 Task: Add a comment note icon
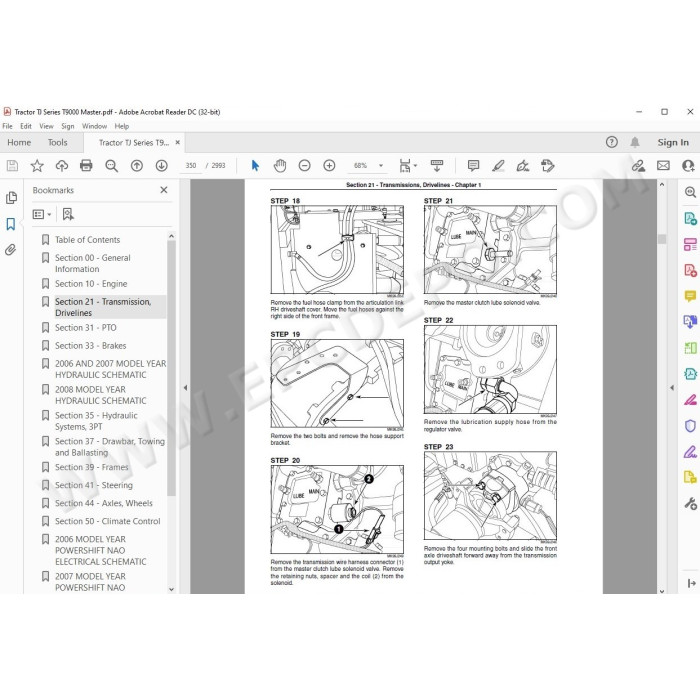[473, 166]
